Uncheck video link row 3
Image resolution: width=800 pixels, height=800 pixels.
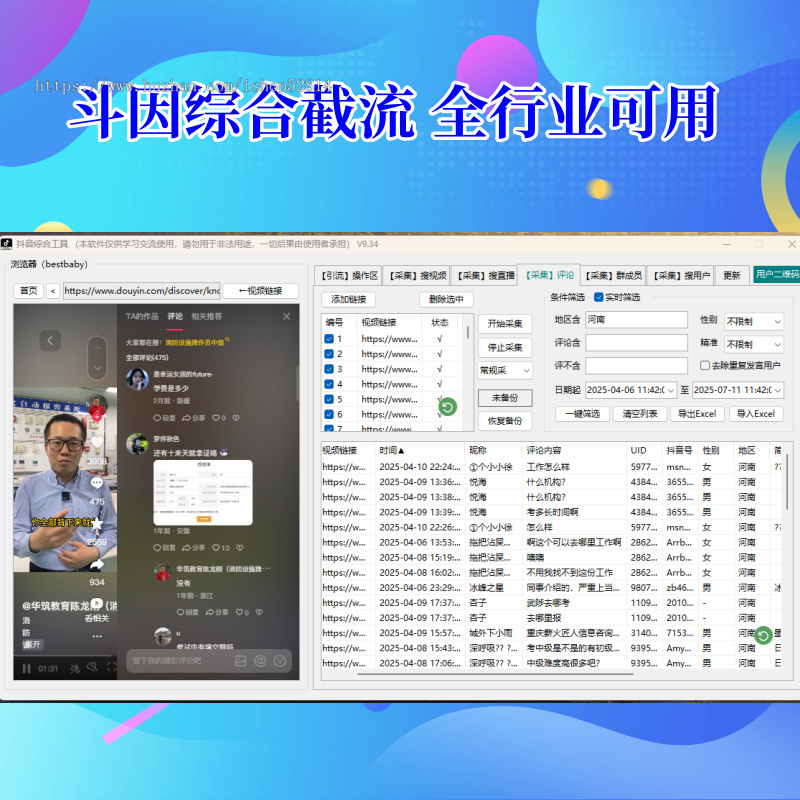(329, 369)
